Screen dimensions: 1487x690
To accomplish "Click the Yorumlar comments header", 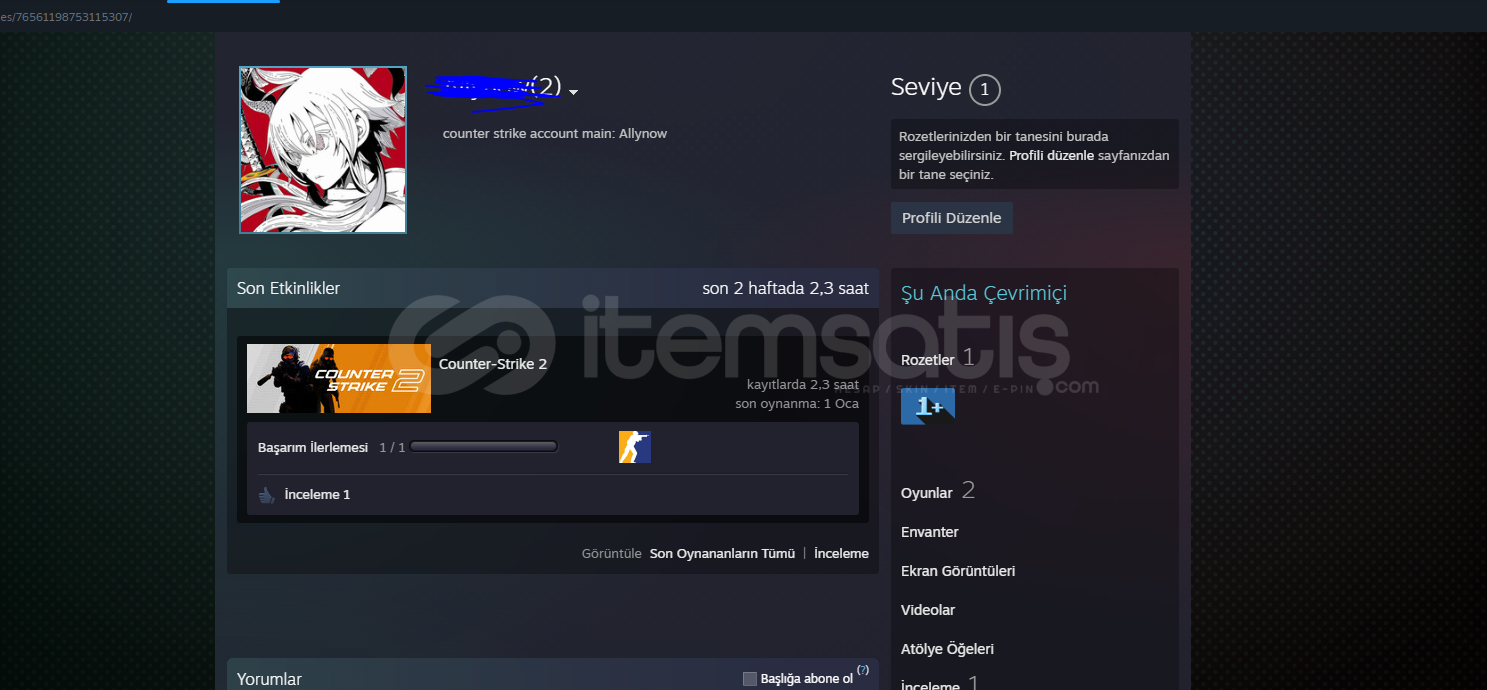I will (x=269, y=679).
